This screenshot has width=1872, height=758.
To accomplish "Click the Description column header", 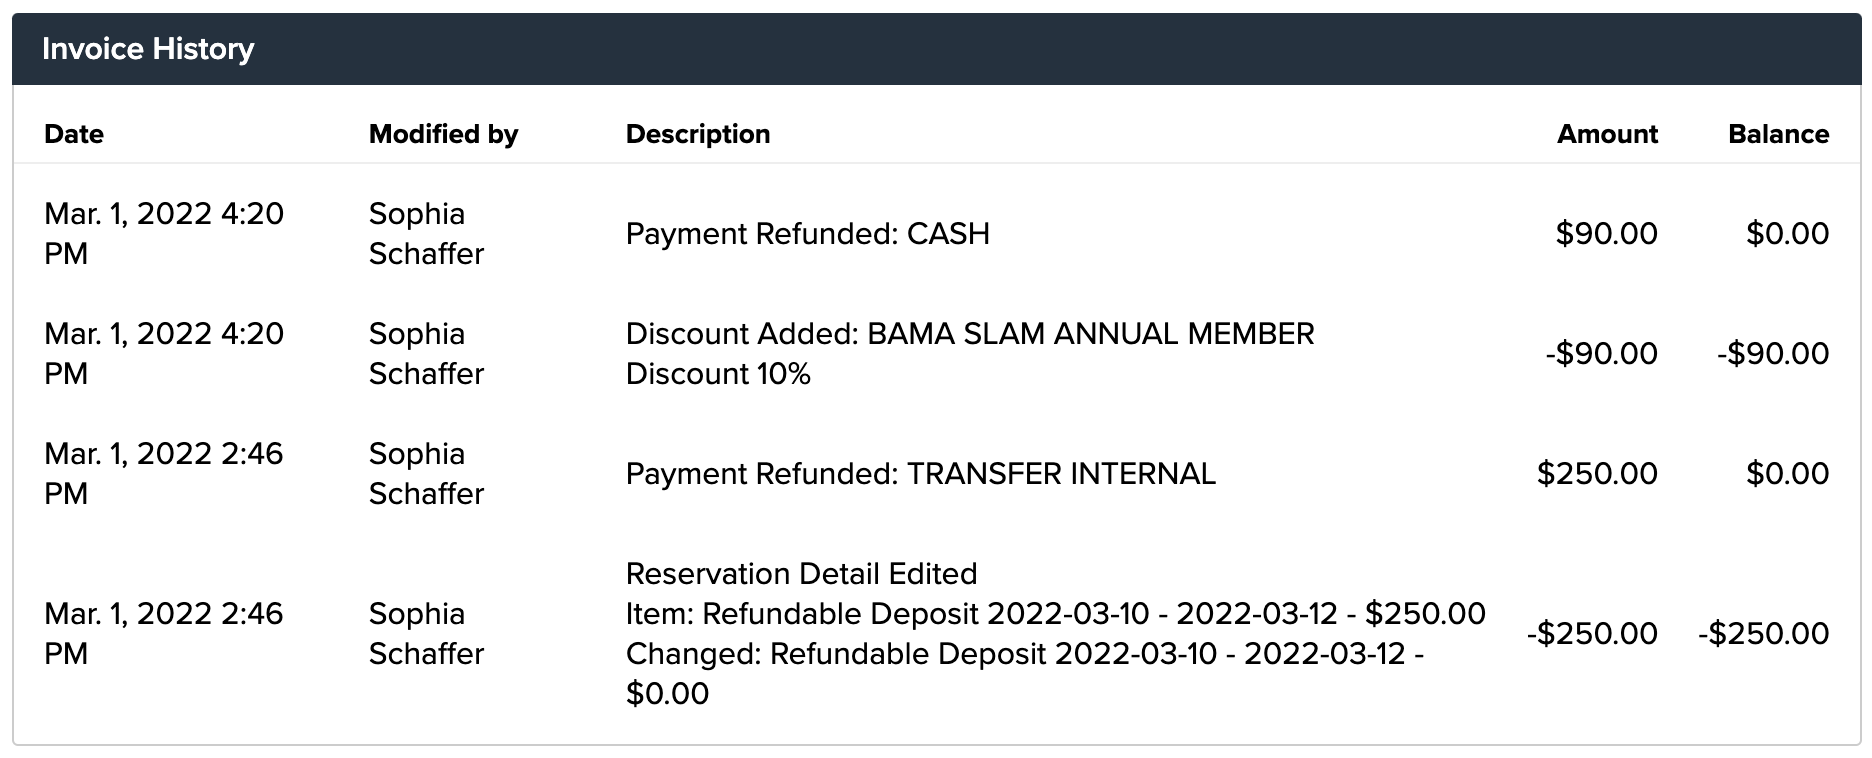I will tap(697, 134).
